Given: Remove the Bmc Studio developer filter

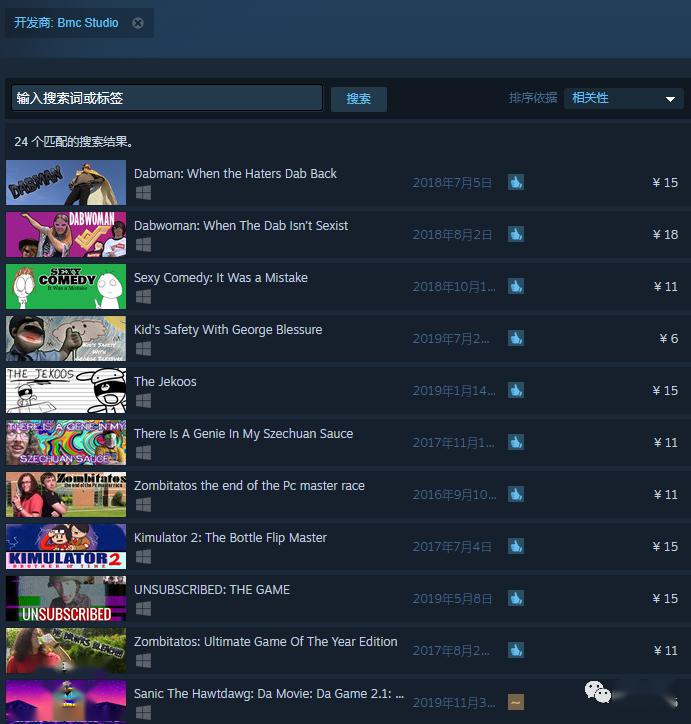Looking at the screenshot, I should coord(138,23).
